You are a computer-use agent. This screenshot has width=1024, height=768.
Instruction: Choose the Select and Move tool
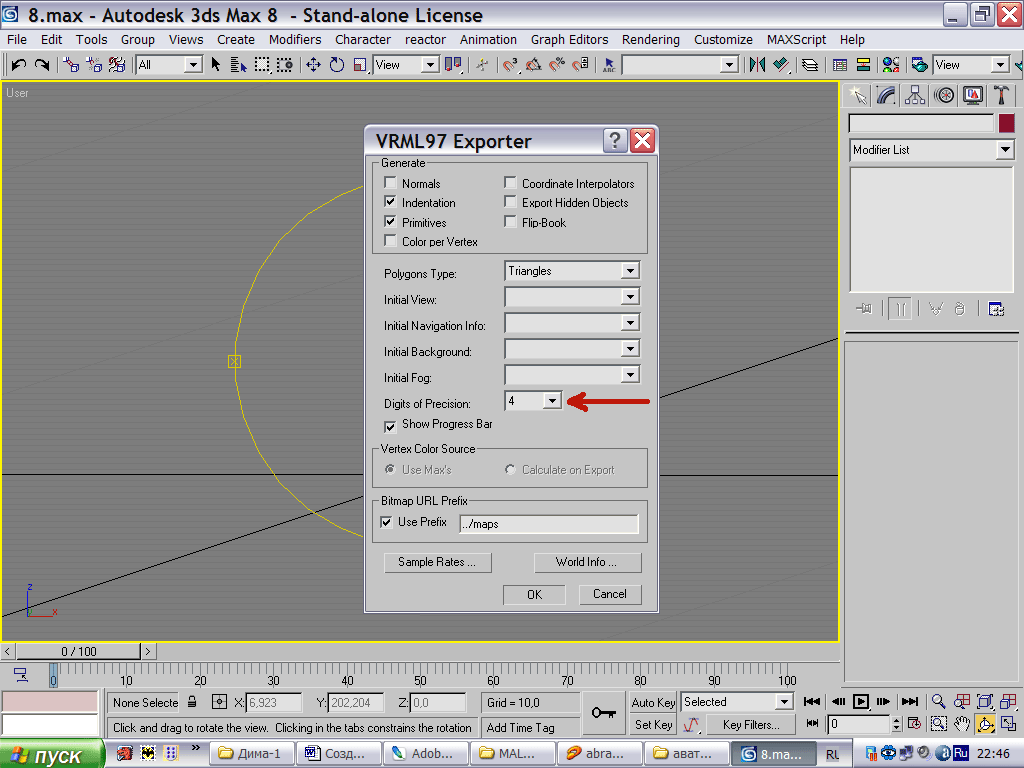click(313, 65)
